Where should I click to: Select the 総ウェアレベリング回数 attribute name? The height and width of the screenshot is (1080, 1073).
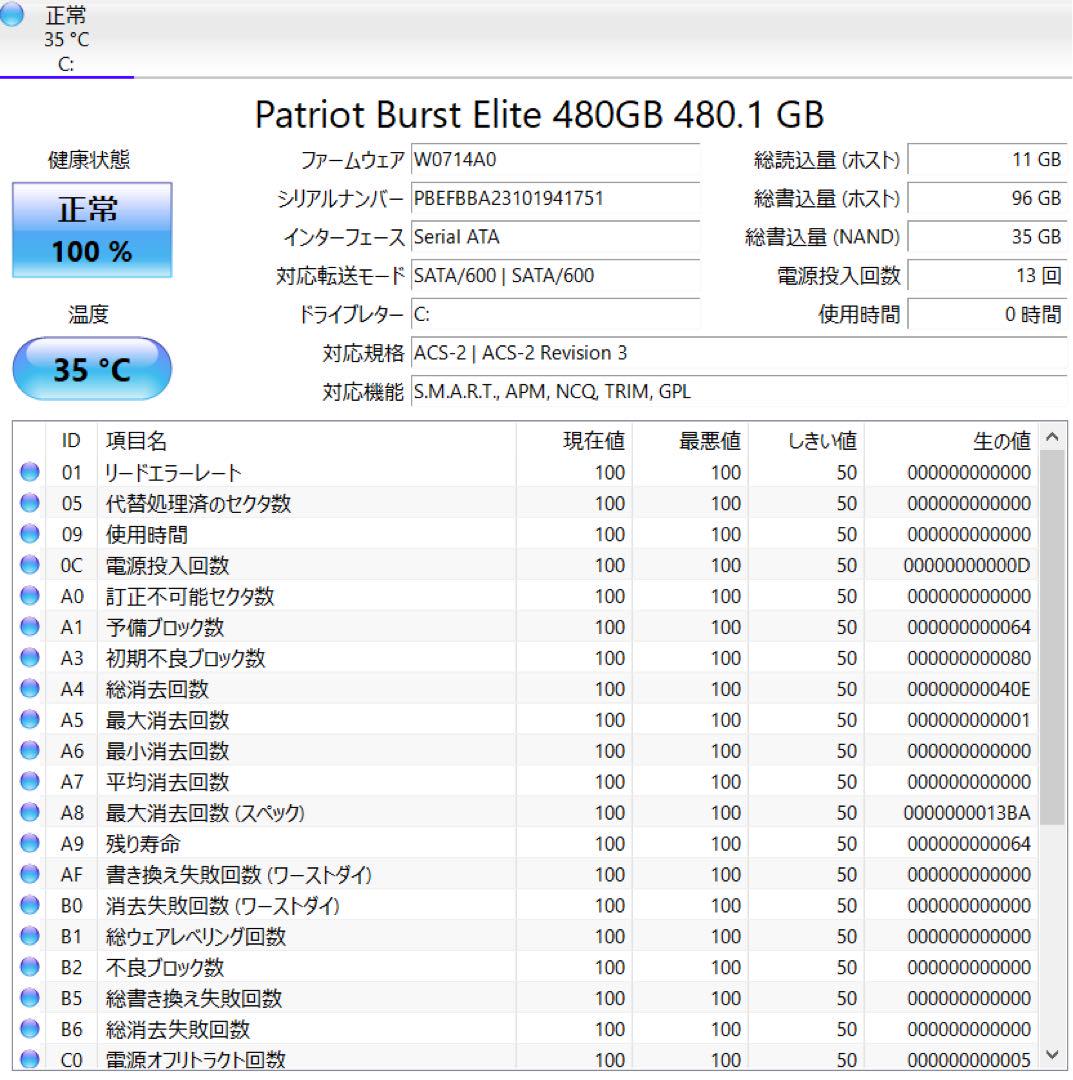[196, 937]
